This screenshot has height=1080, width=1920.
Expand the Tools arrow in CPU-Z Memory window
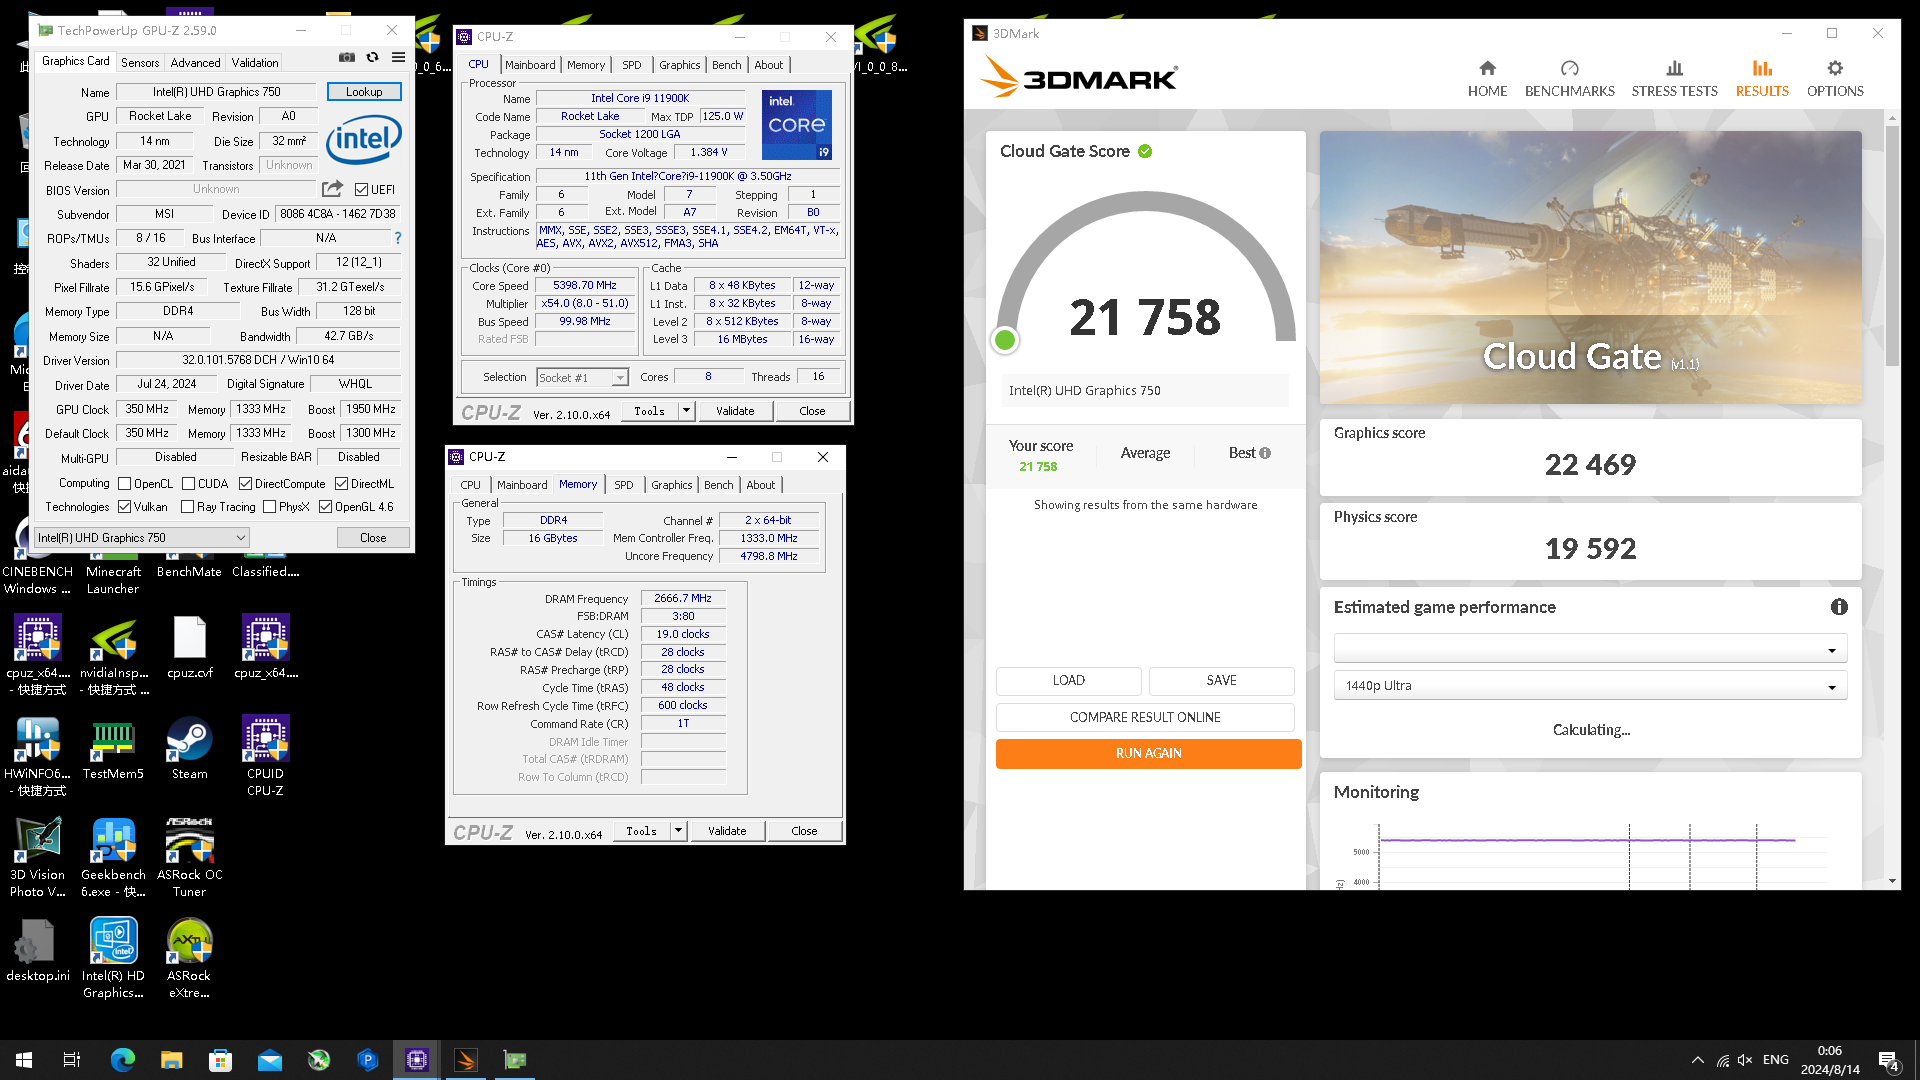tap(678, 831)
